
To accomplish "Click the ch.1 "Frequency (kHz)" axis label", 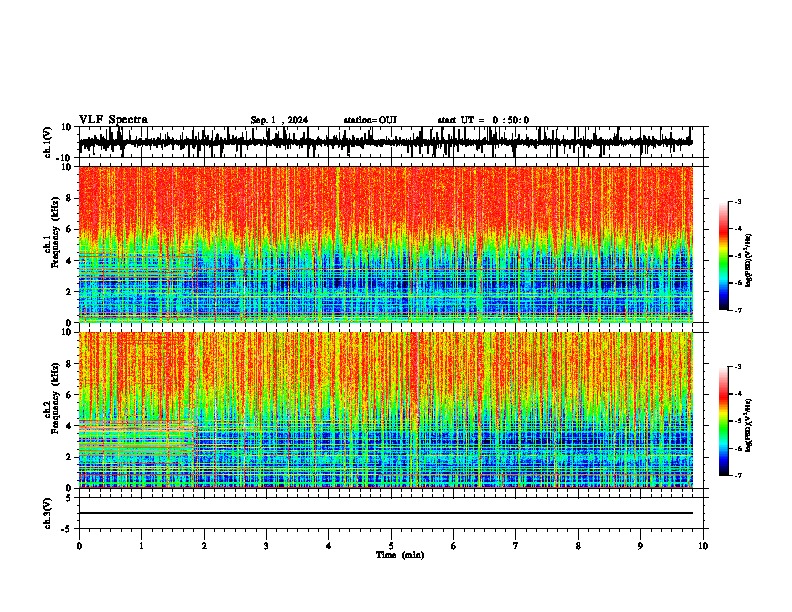I will coord(55,232).
